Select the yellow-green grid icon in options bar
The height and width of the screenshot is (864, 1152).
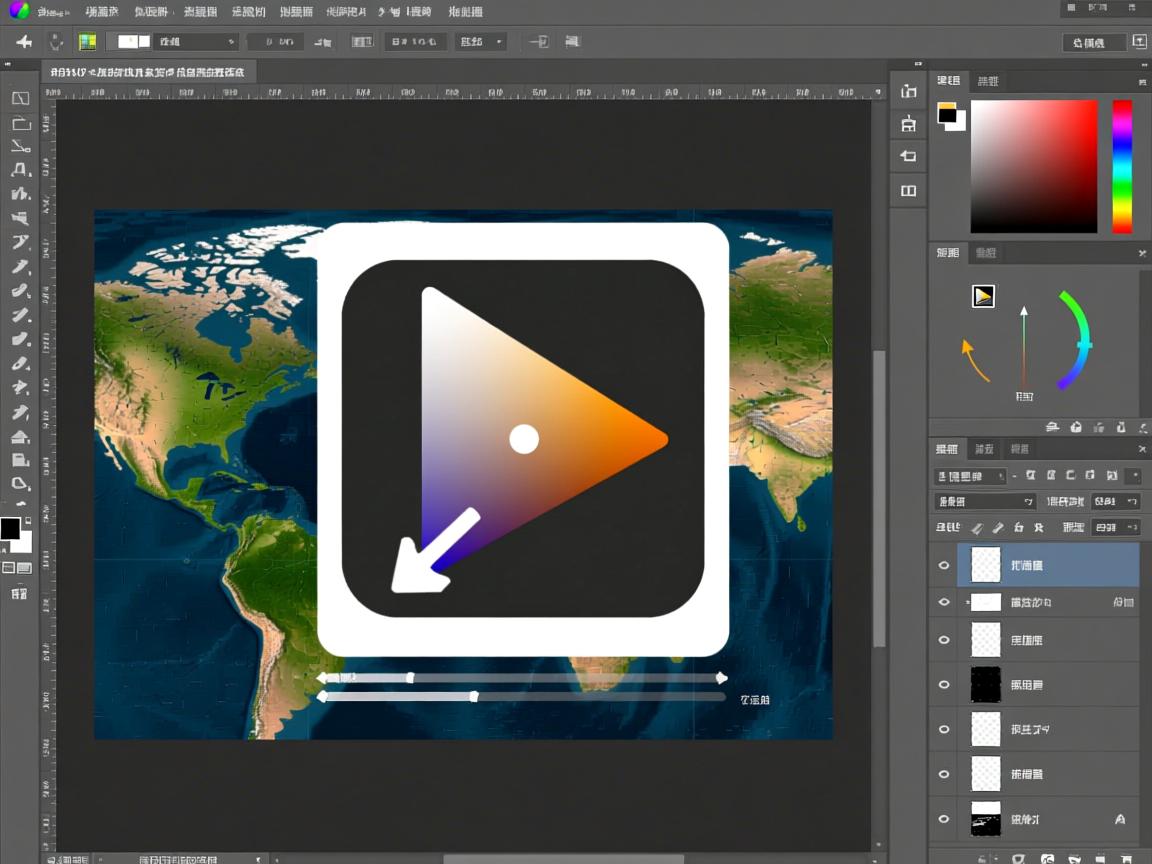click(x=87, y=42)
